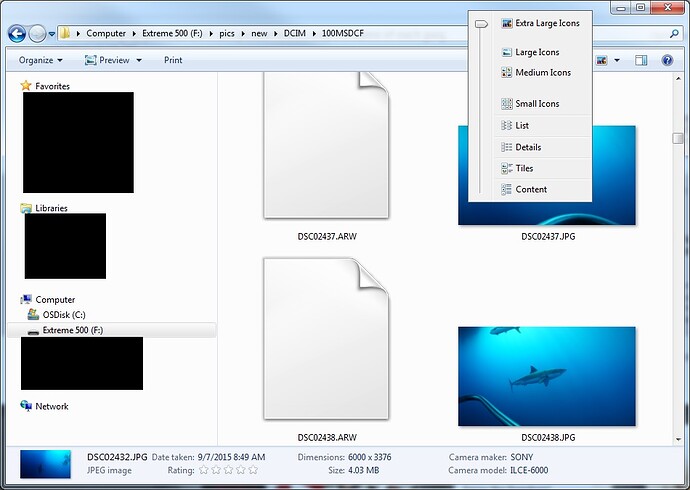Choose Extra Large Icons view
This screenshot has height=490, width=690.
point(541,23)
